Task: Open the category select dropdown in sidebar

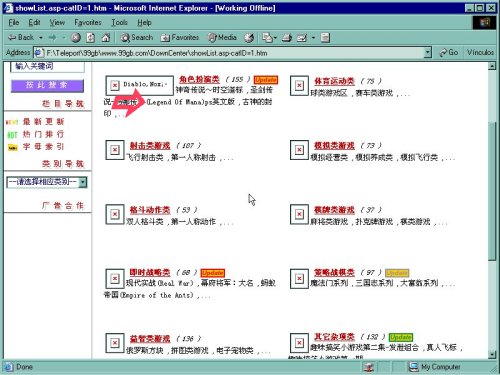Action: pyautogui.click(x=47, y=182)
